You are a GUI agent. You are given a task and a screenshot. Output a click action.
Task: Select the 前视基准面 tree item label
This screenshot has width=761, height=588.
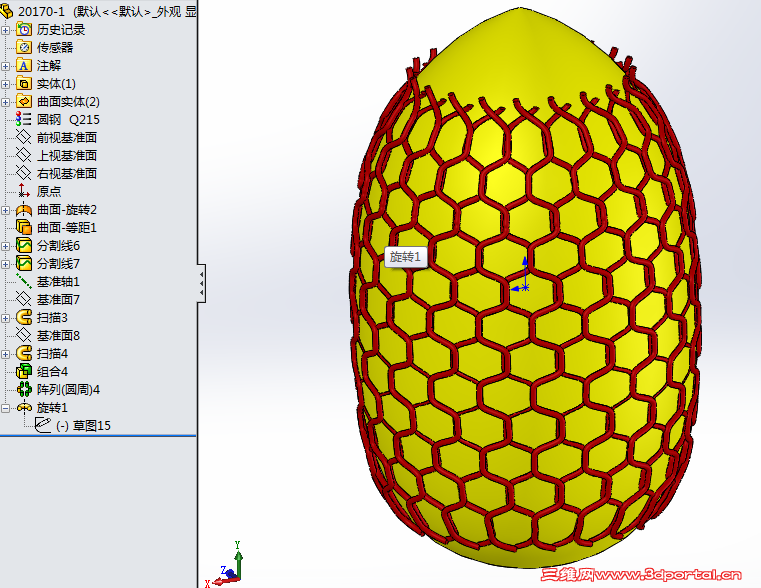(x=67, y=138)
